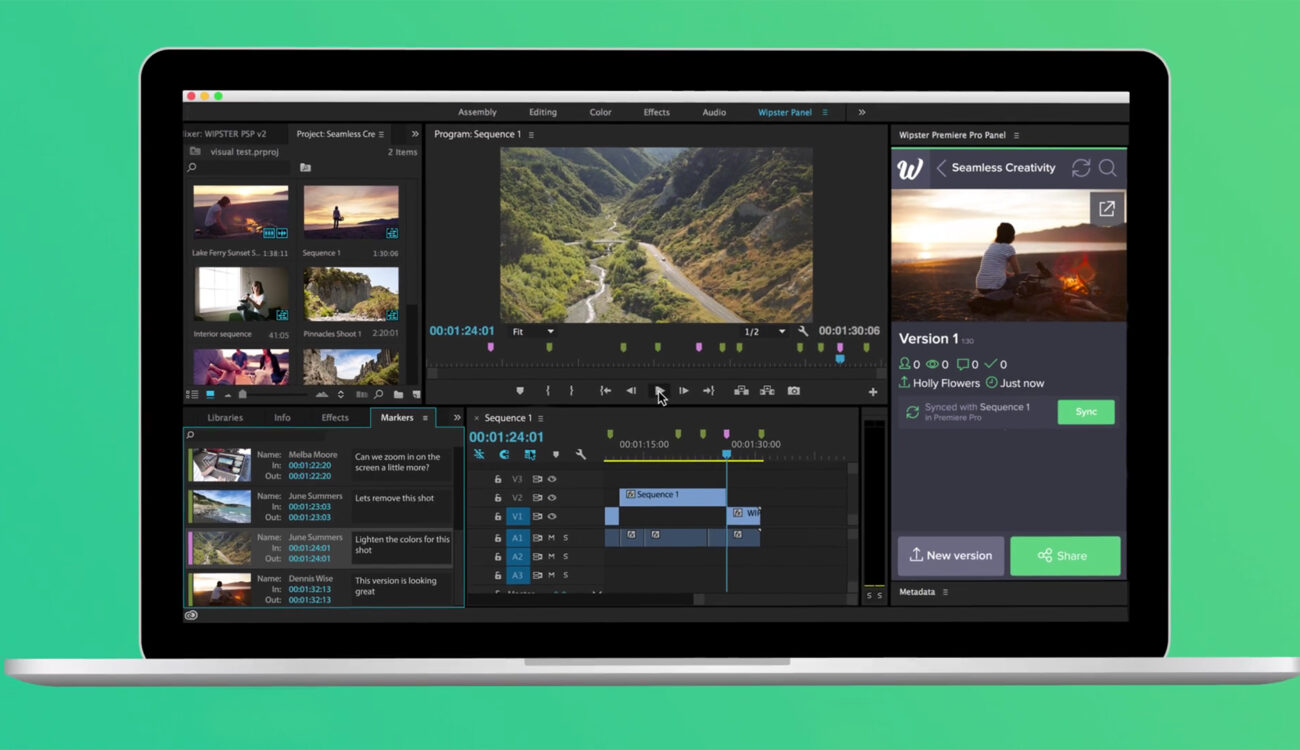Click Add Marker in Program monitor controls
The height and width of the screenshot is (750, 1300).
519,391
